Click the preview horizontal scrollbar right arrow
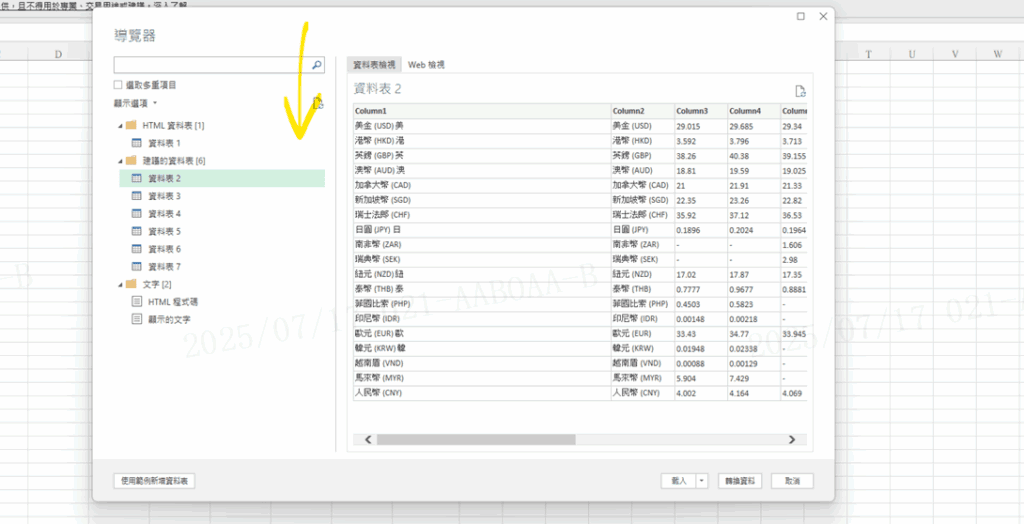Screen dimensions: 1024x524 [x=792, y=439]
